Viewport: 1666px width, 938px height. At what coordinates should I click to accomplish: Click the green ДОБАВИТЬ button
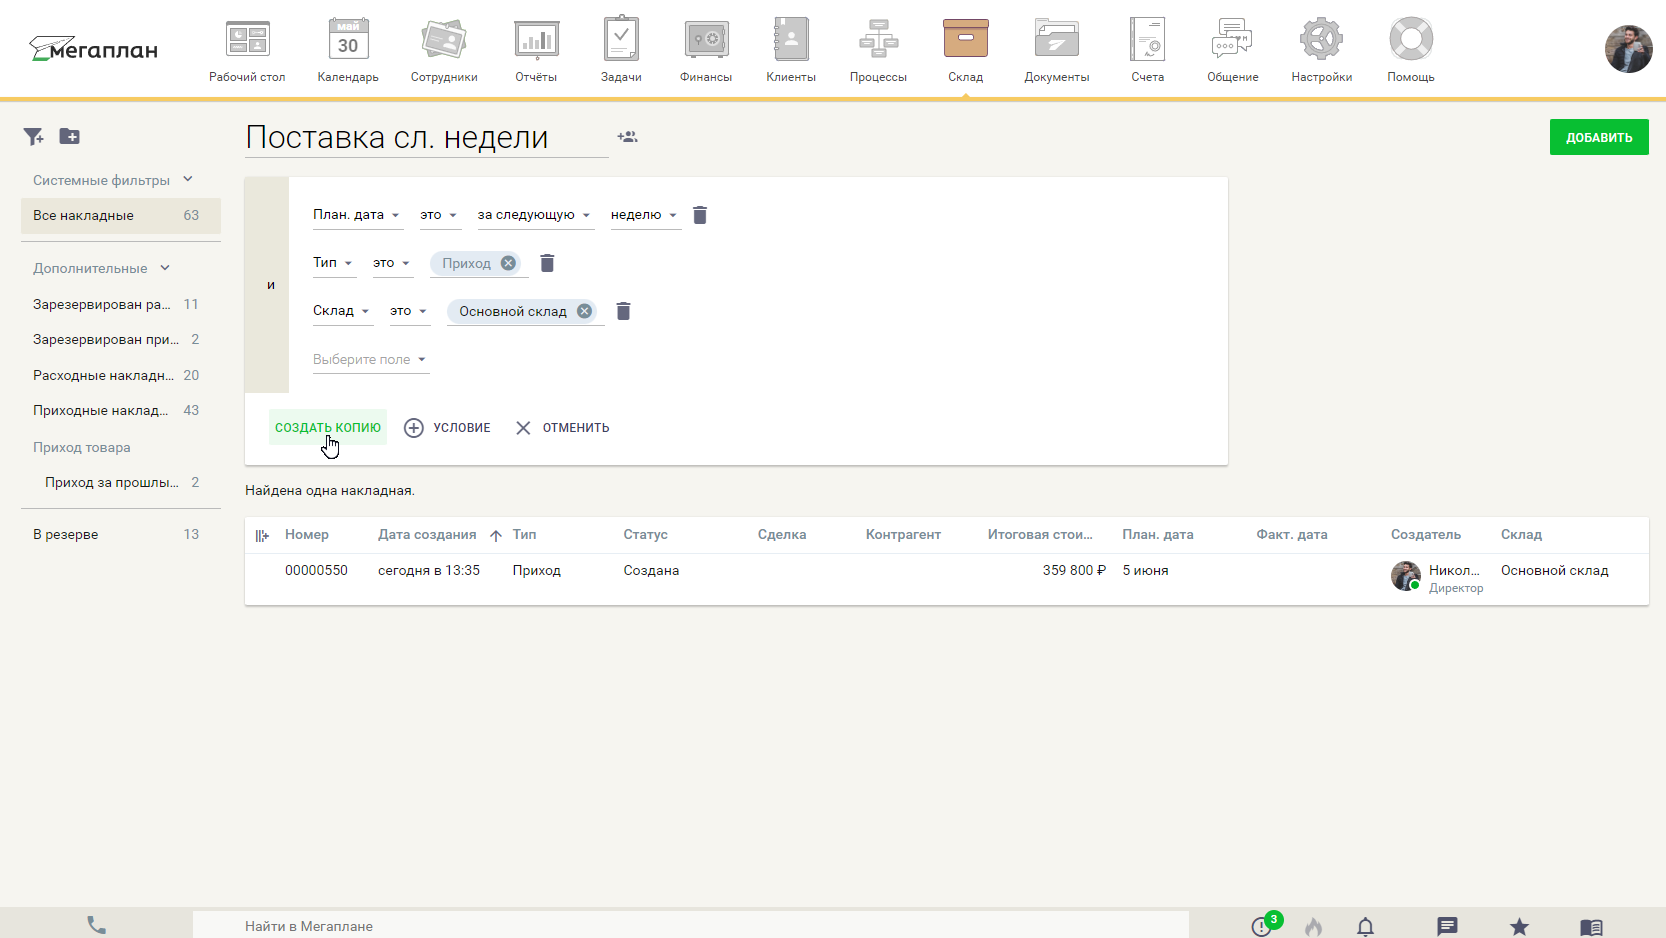pyautogui.click(x=1598, y=138)
